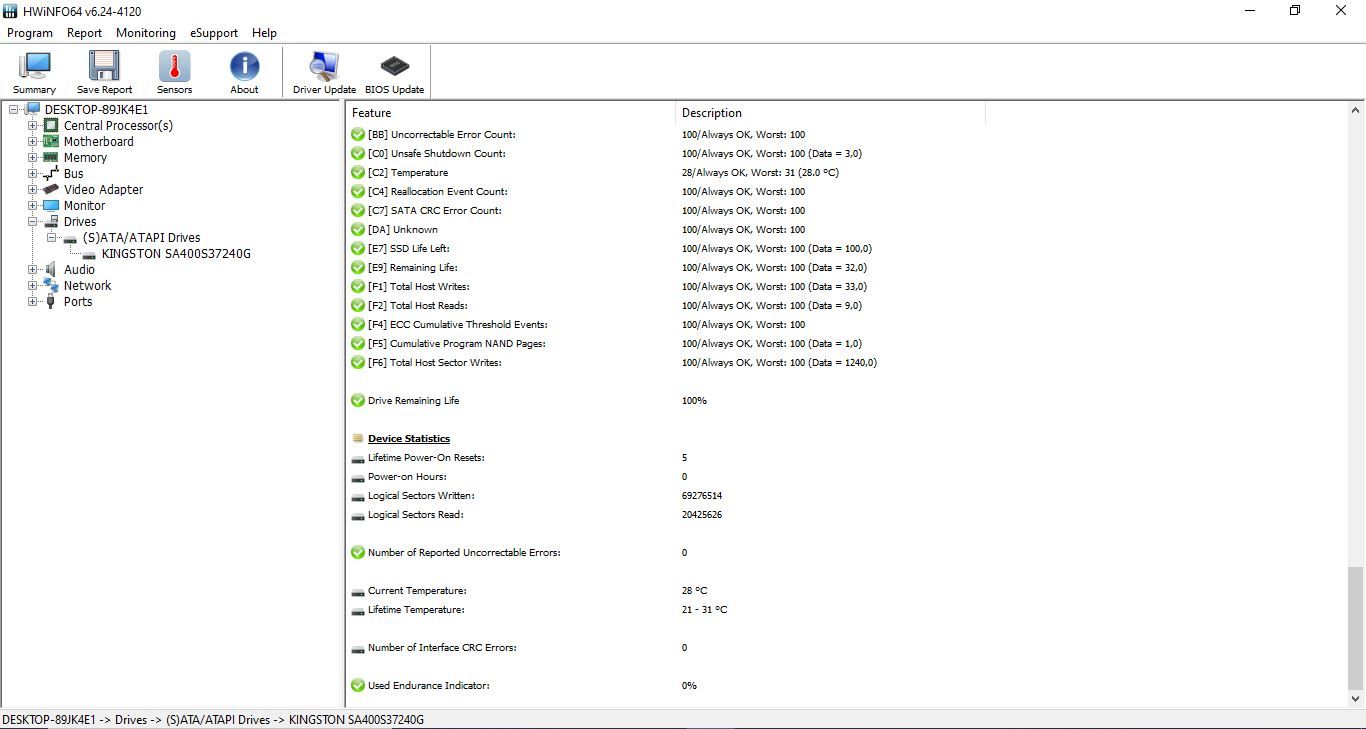1366x729 pixels.
Task: Open the About info icon
Action: pos(244,66)
